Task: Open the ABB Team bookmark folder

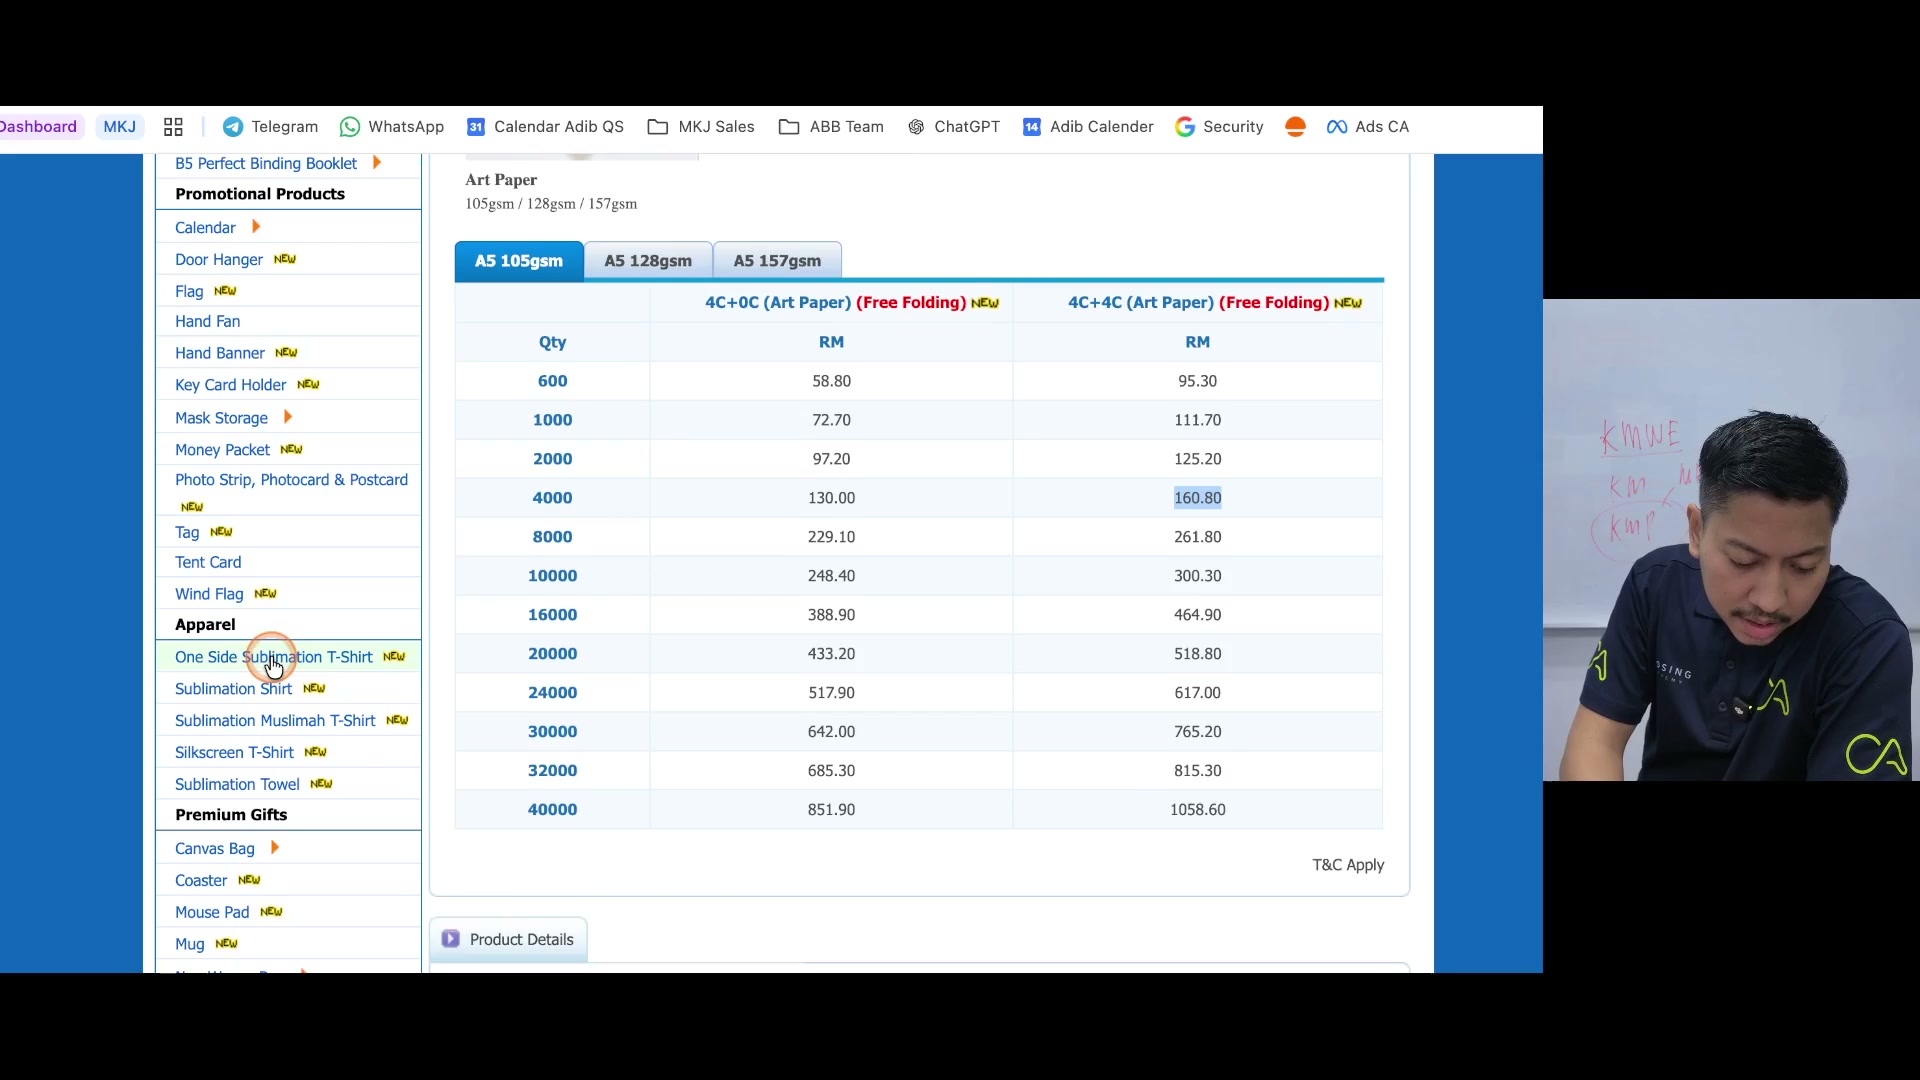Action: click(x=832, y=127)
